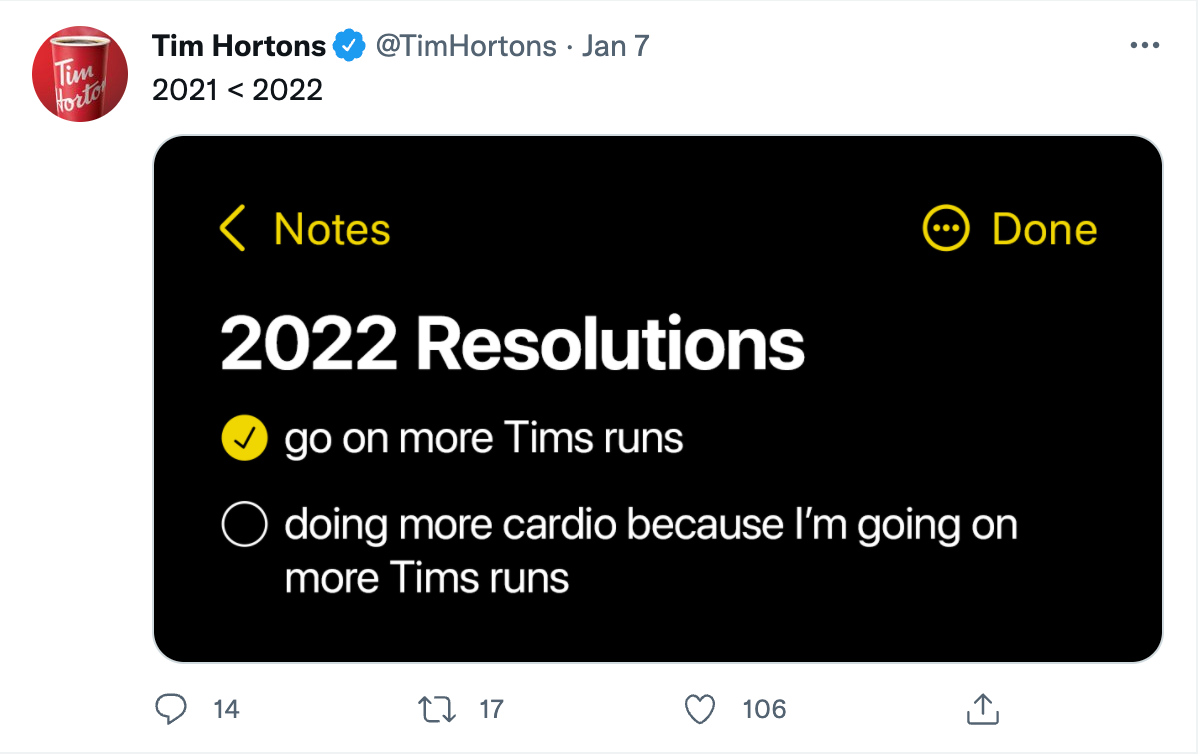Click the reply speech bubble icon
The width and height of the screenshot is (1198, 754).
click(x=170, y=709)
